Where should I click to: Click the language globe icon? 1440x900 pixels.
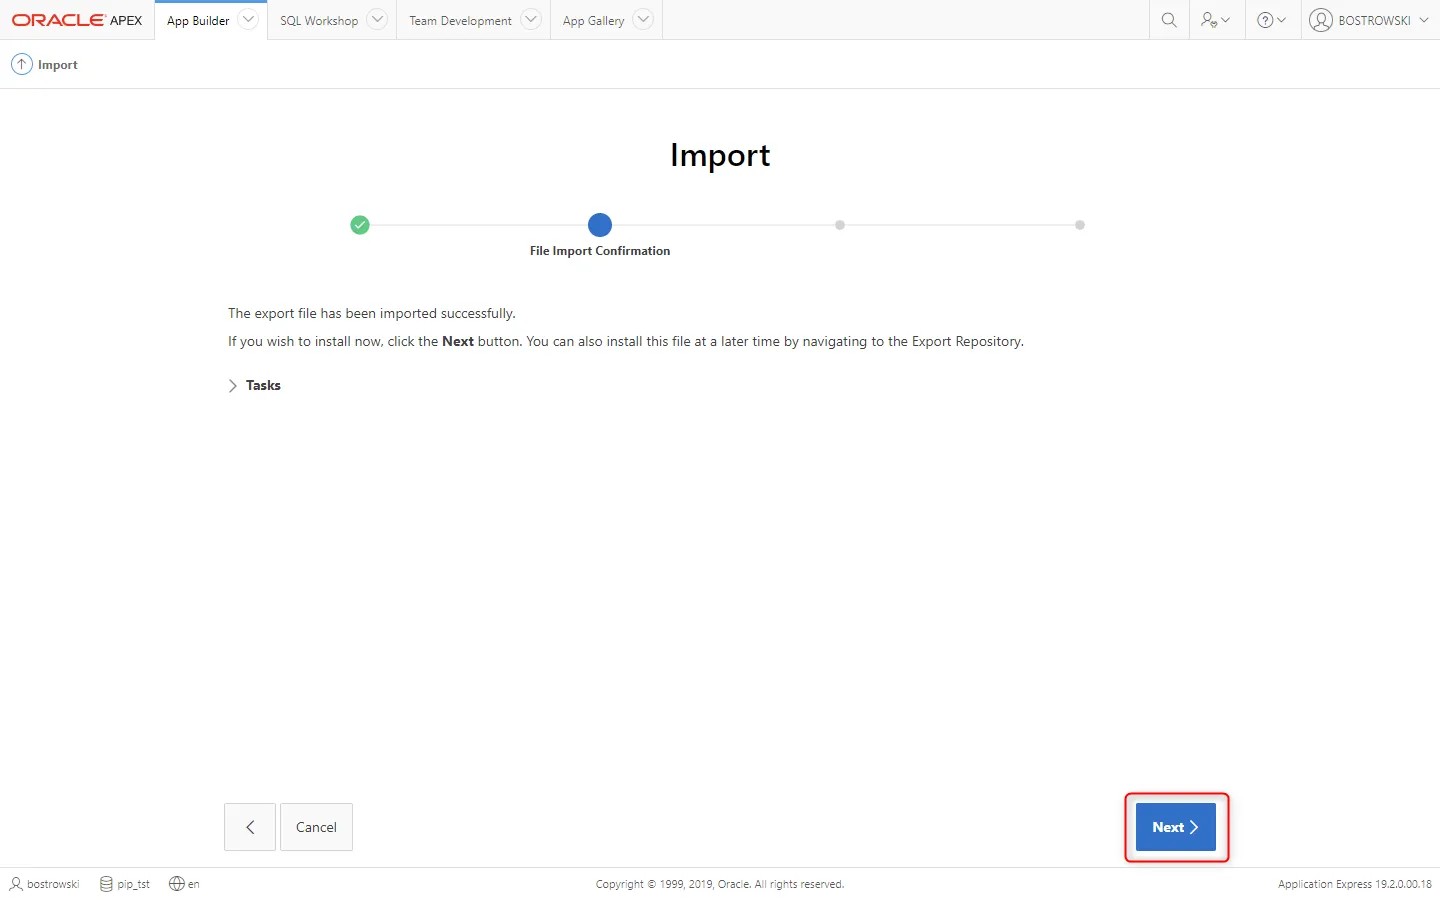point(177,884)
